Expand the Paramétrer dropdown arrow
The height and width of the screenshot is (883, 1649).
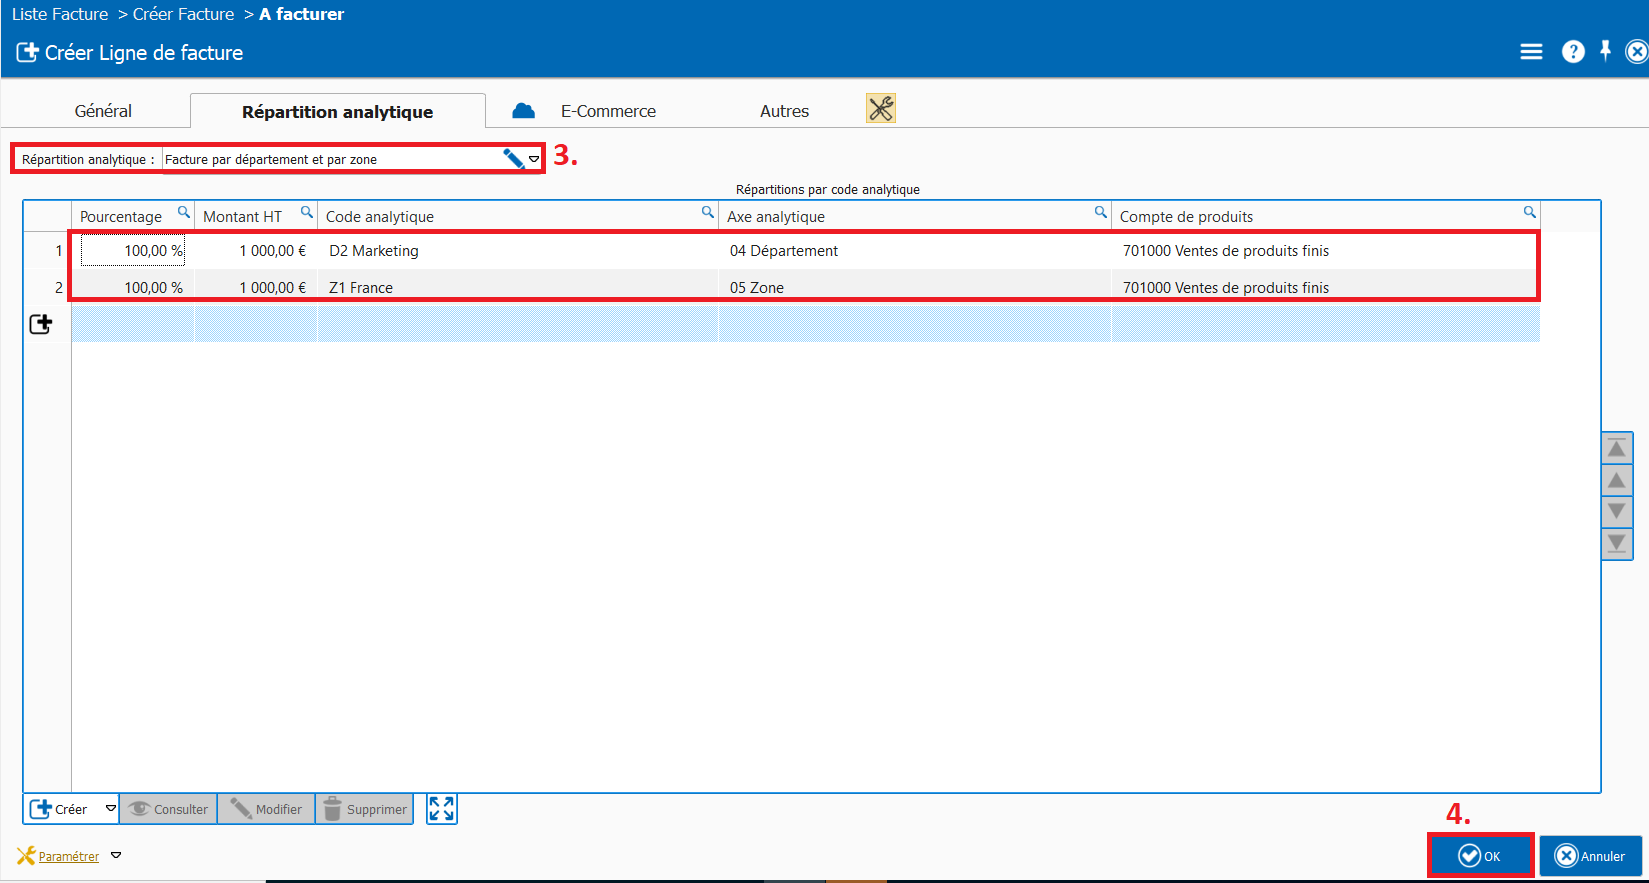(116, 855)
